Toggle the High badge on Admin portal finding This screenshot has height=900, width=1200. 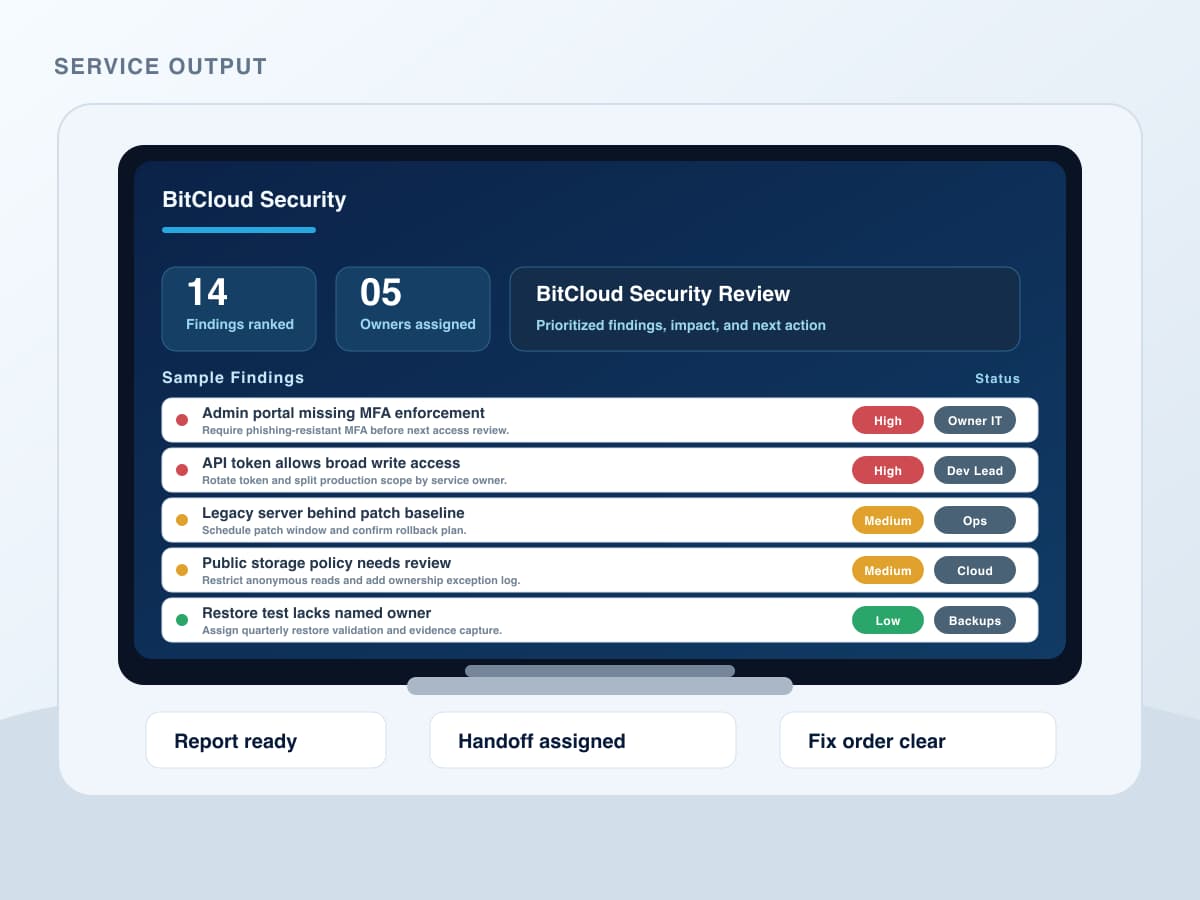pos(888,420)
